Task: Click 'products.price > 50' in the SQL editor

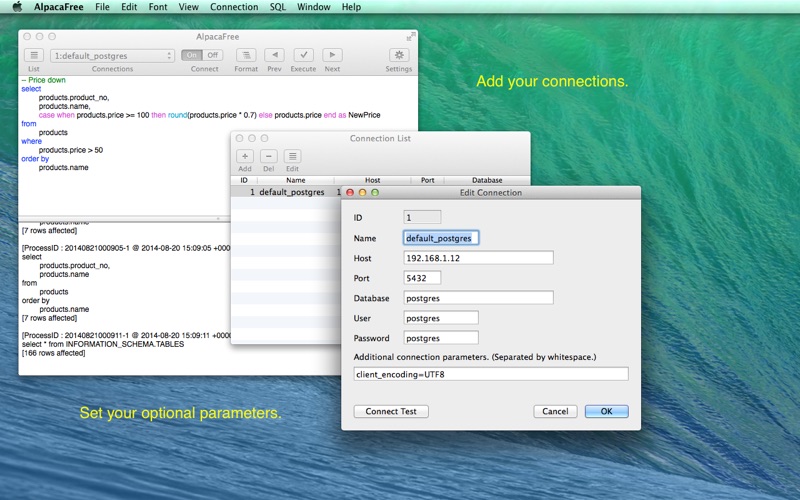Action: point(71,150)
